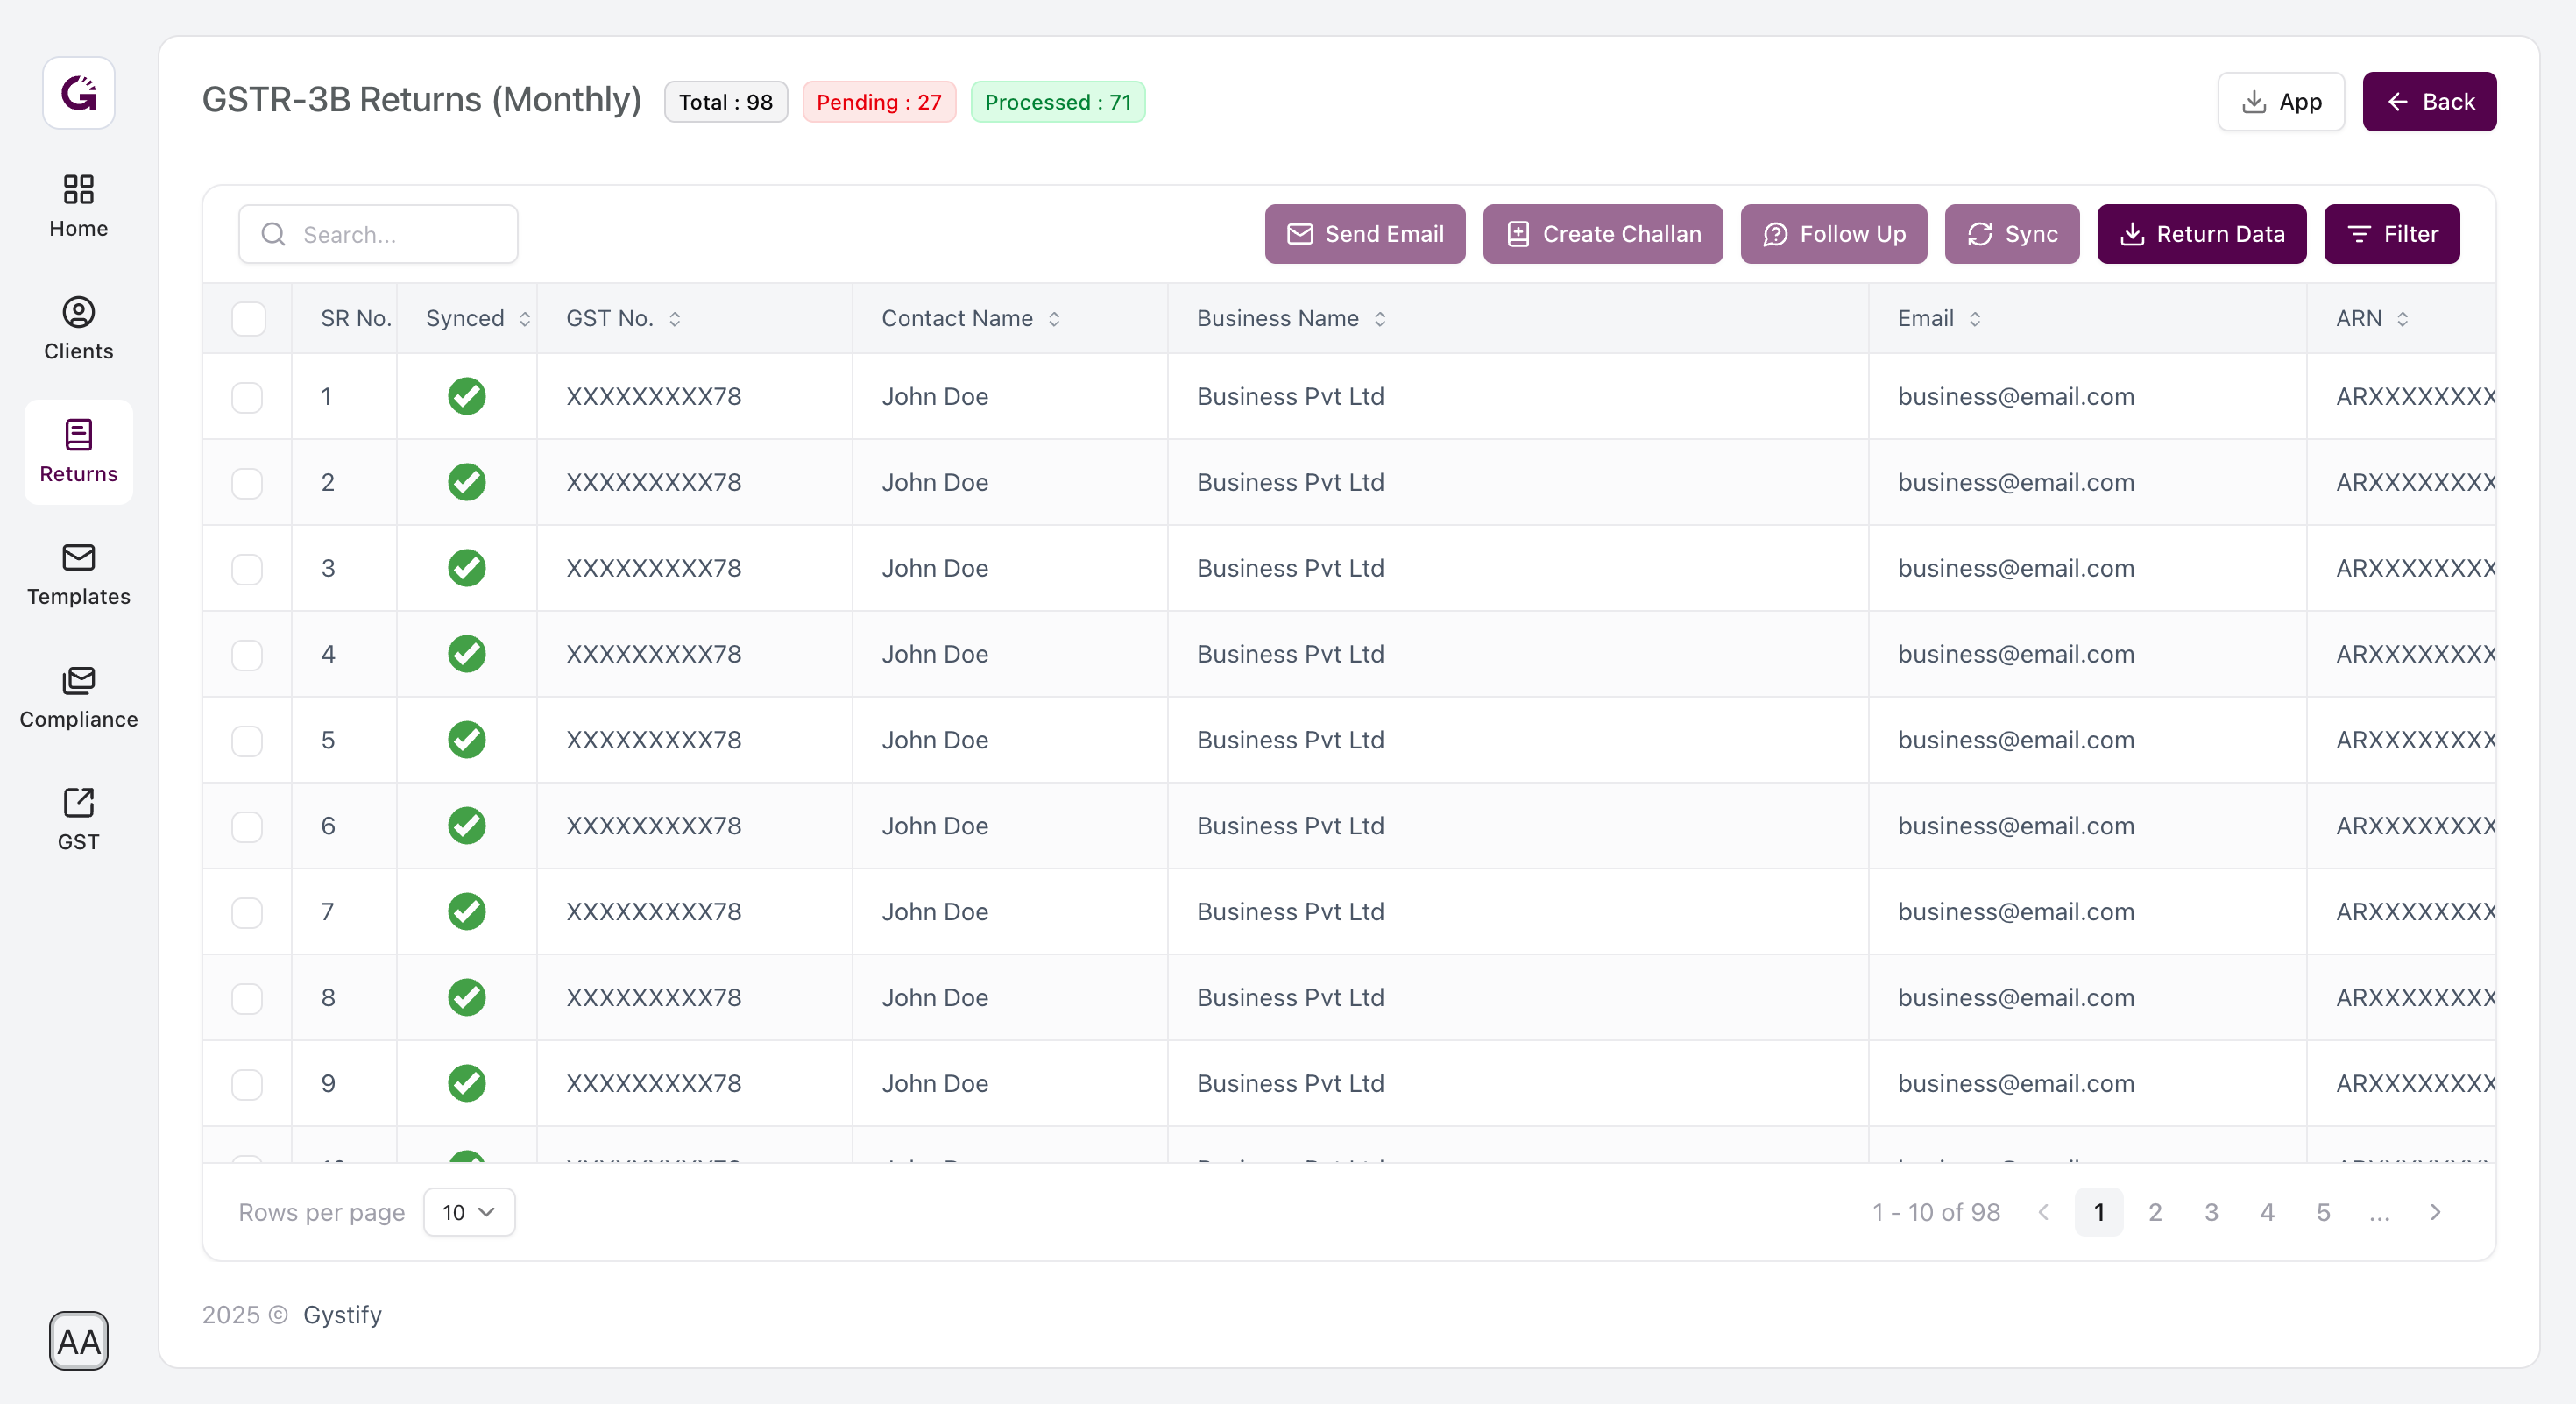
Task: Open the Home dashboard icon
Action: coord(78,190)
